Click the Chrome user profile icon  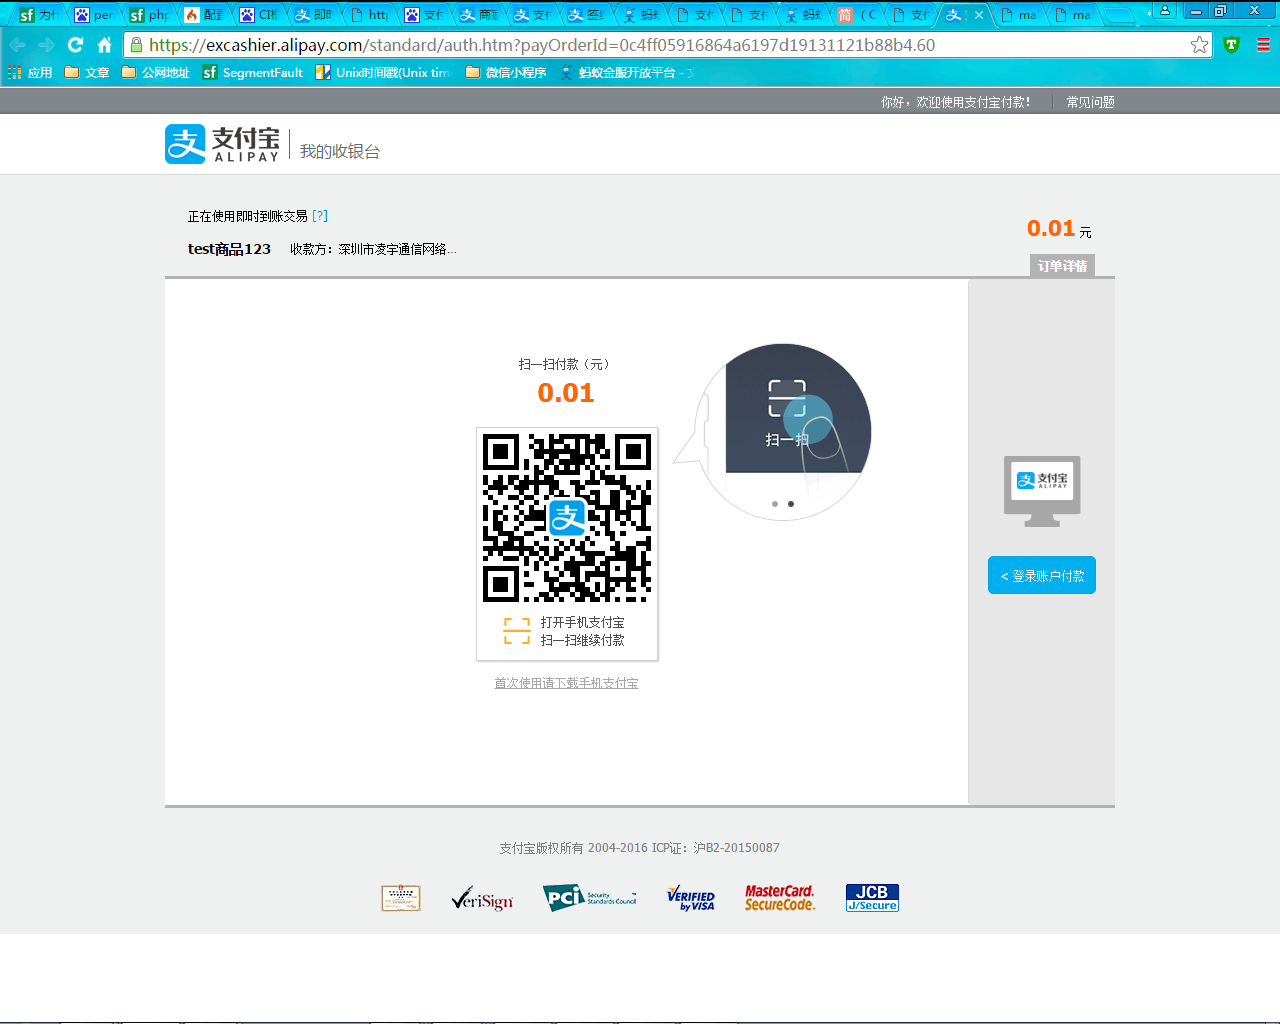[x=1164, y=11]
